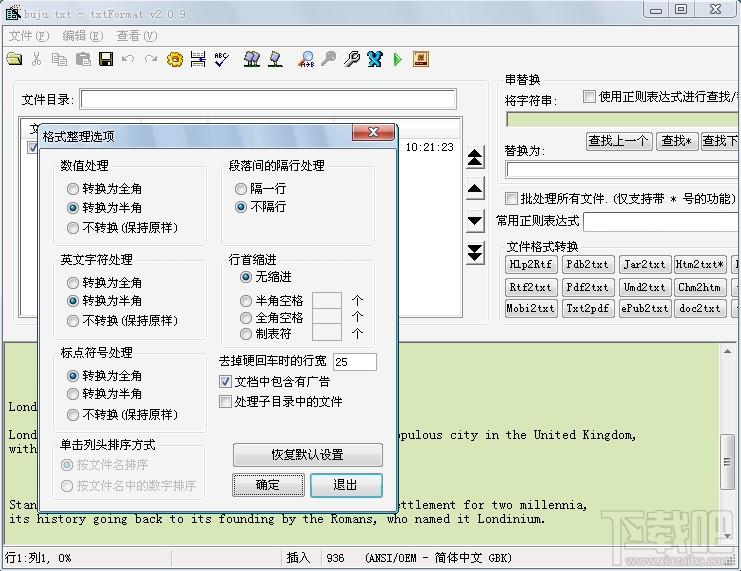Click the save floppy disk icon

pos(105,60)
